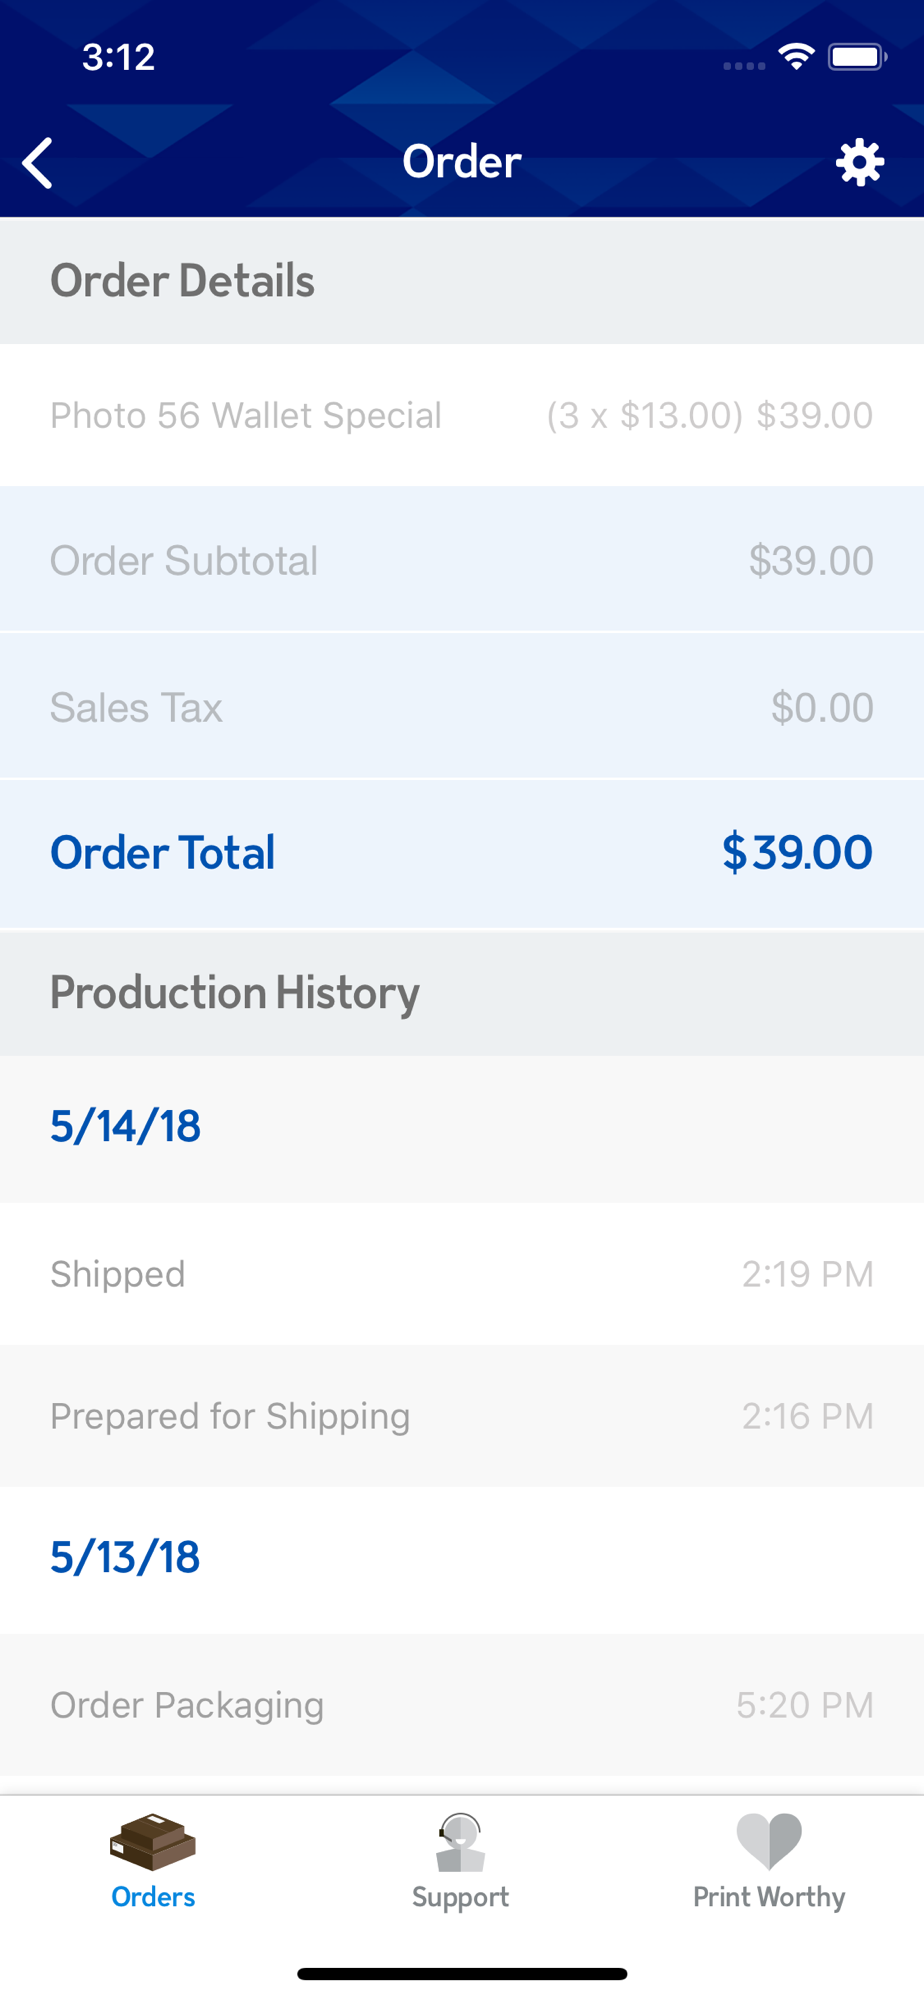
Task: Tap the Order Total row
Action: point(461,853)
